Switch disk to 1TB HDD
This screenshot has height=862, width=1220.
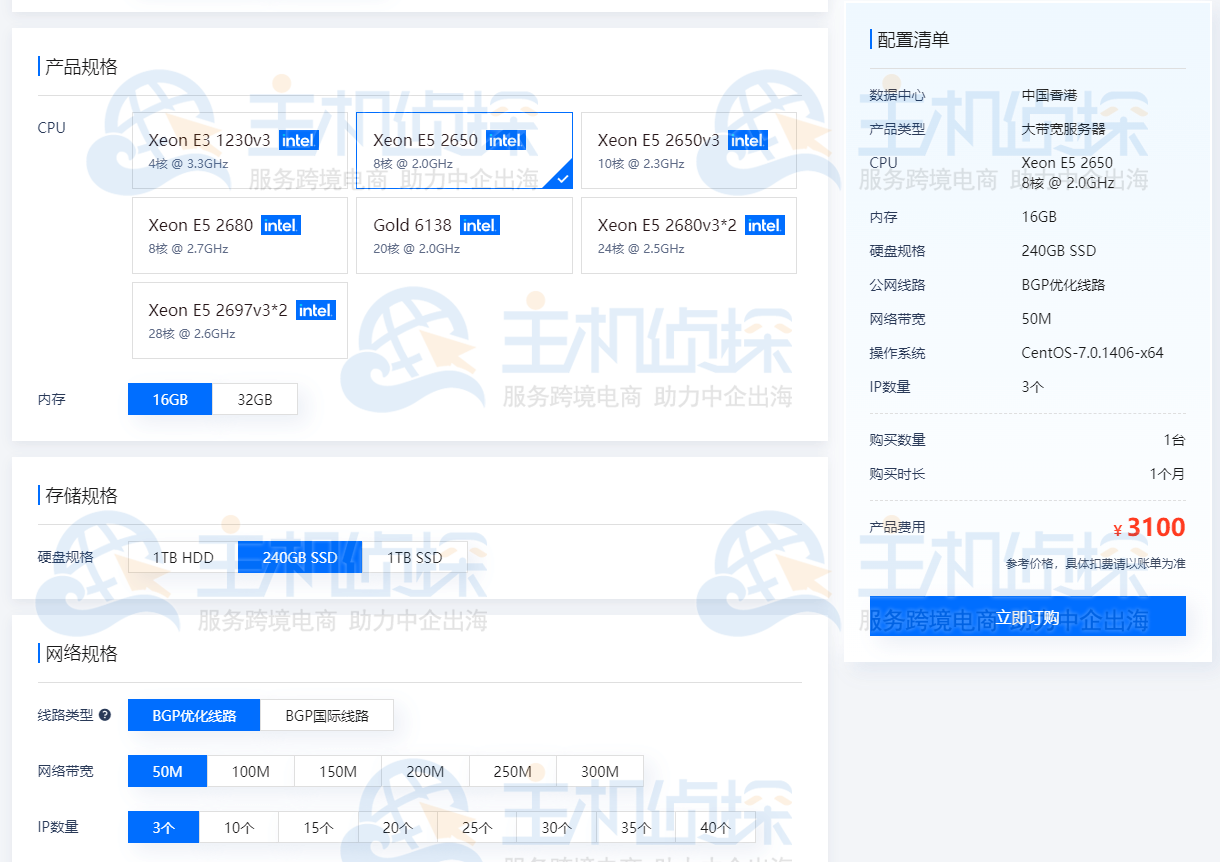pyautogui.click(x=180, y=556)
